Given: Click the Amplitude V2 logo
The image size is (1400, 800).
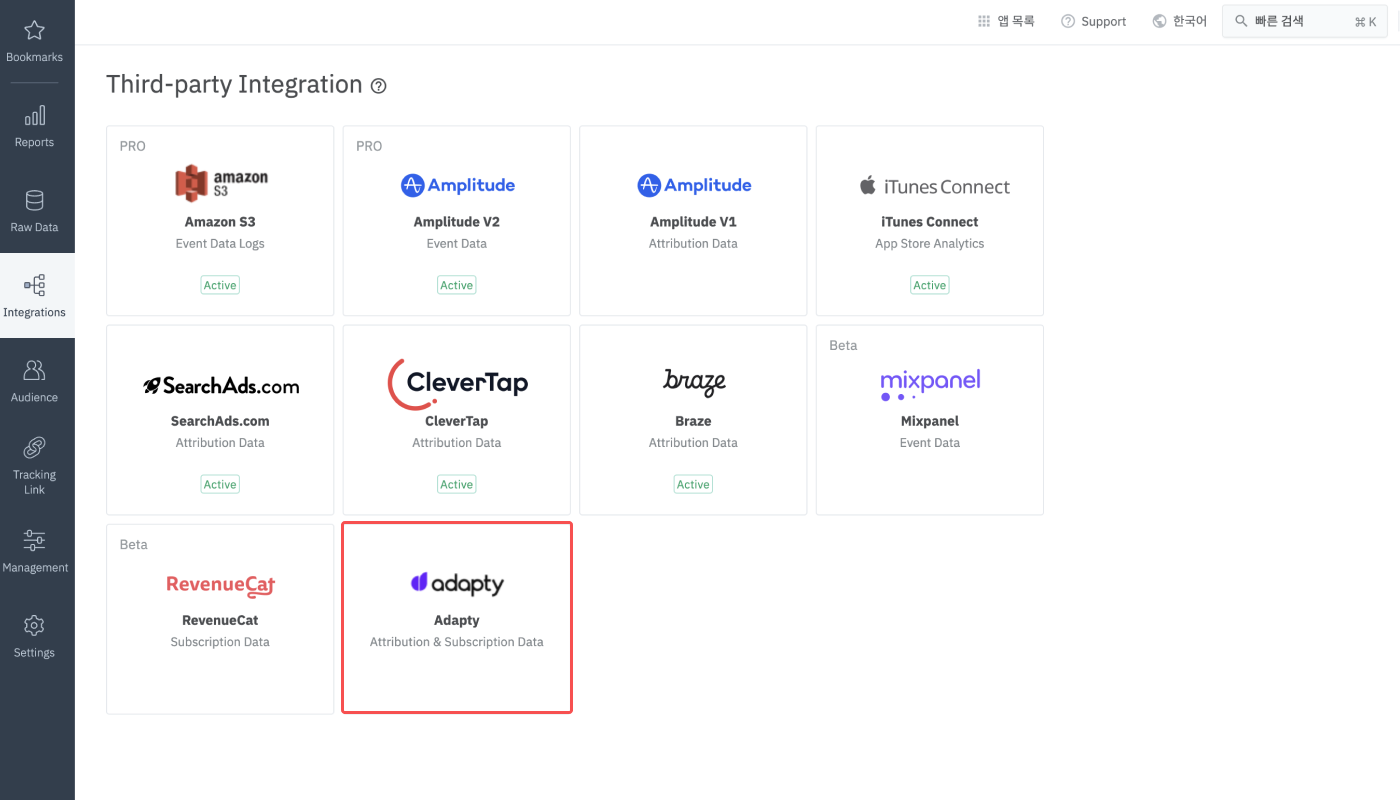Looking at the screenshot, I should coord(457,185).
